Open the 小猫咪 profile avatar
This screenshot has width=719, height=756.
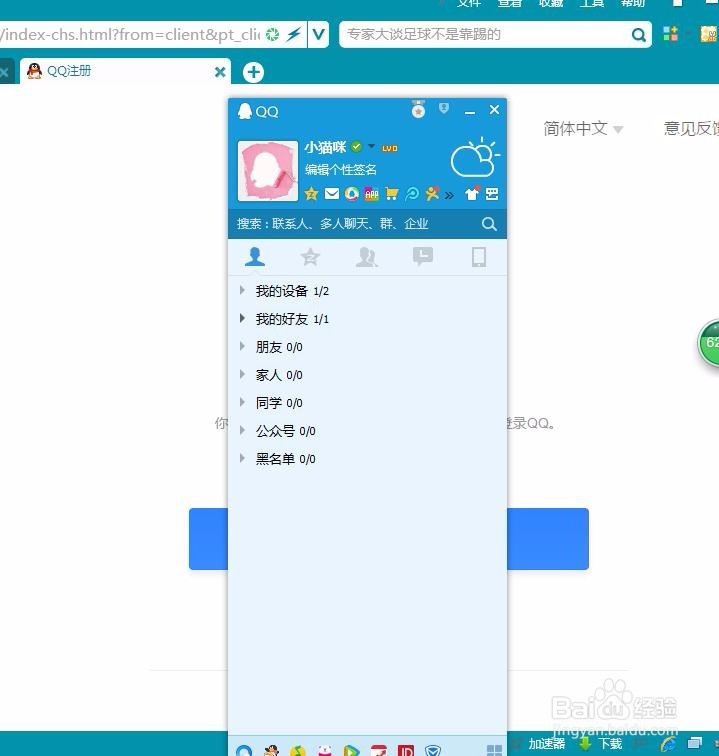268,171
